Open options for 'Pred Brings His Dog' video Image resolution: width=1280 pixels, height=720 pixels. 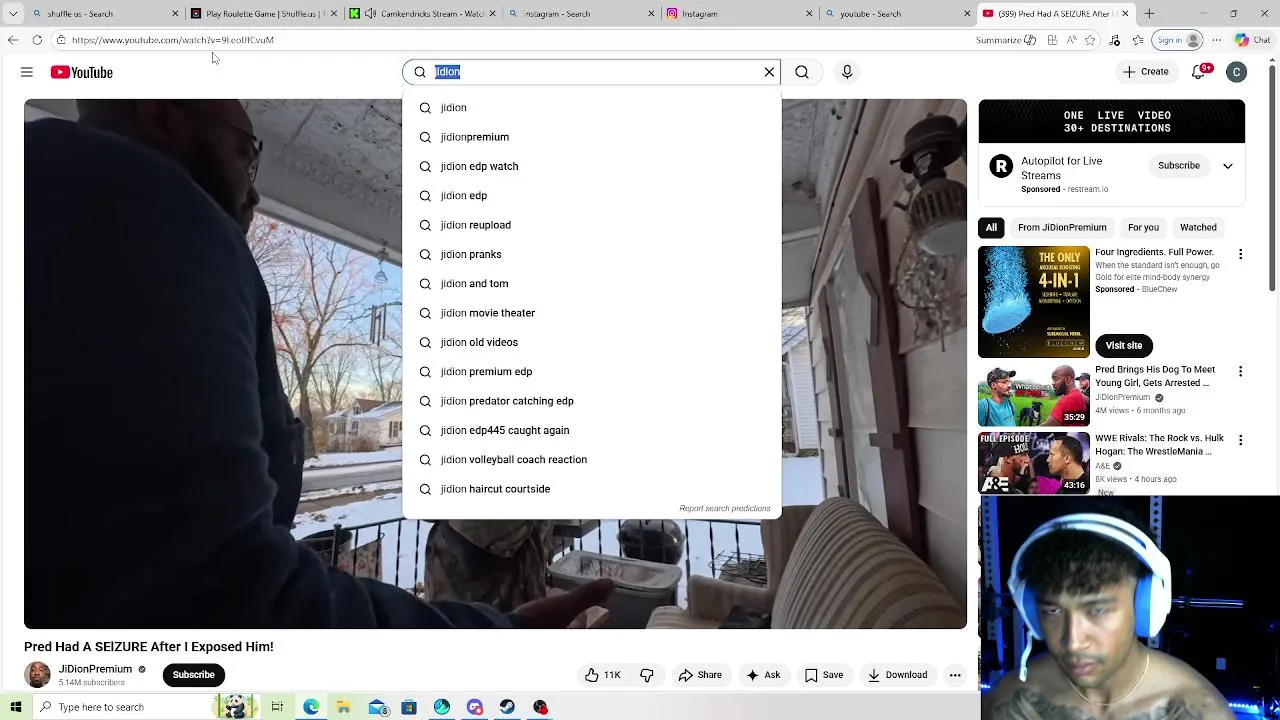click(x=1241, y=371)
